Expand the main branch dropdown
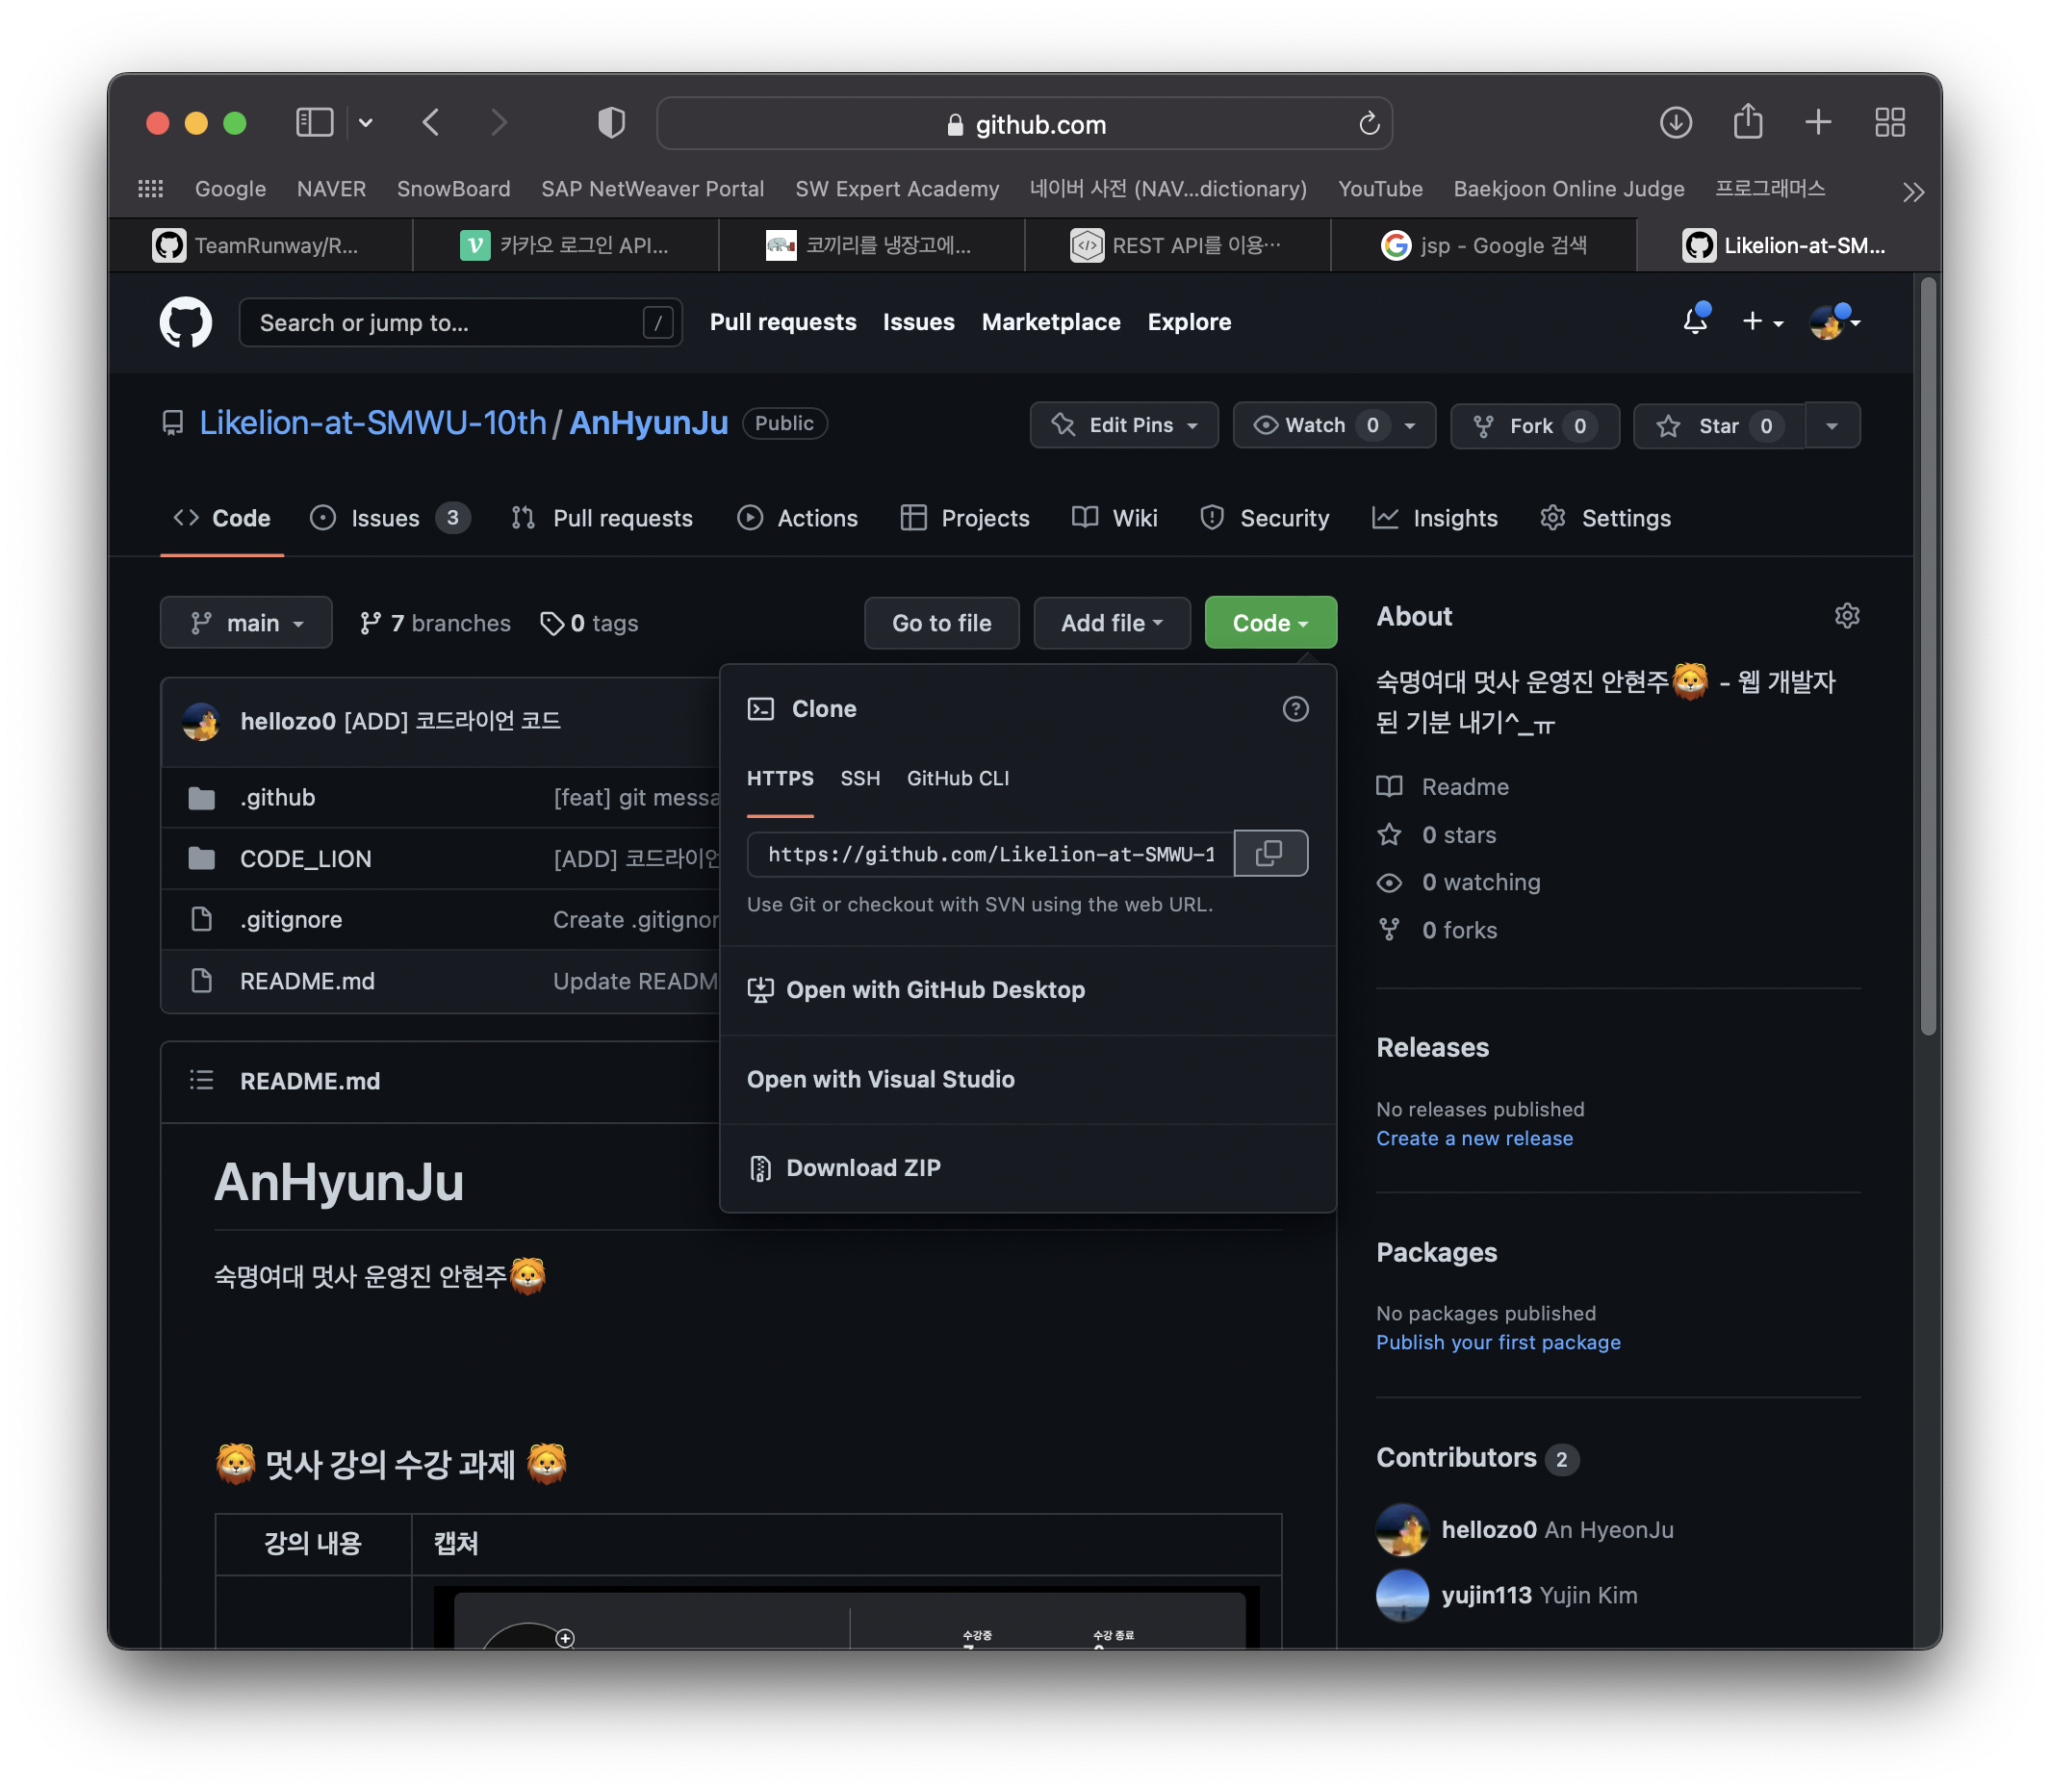This screenshot has width=2050, height=1792. 246,623
